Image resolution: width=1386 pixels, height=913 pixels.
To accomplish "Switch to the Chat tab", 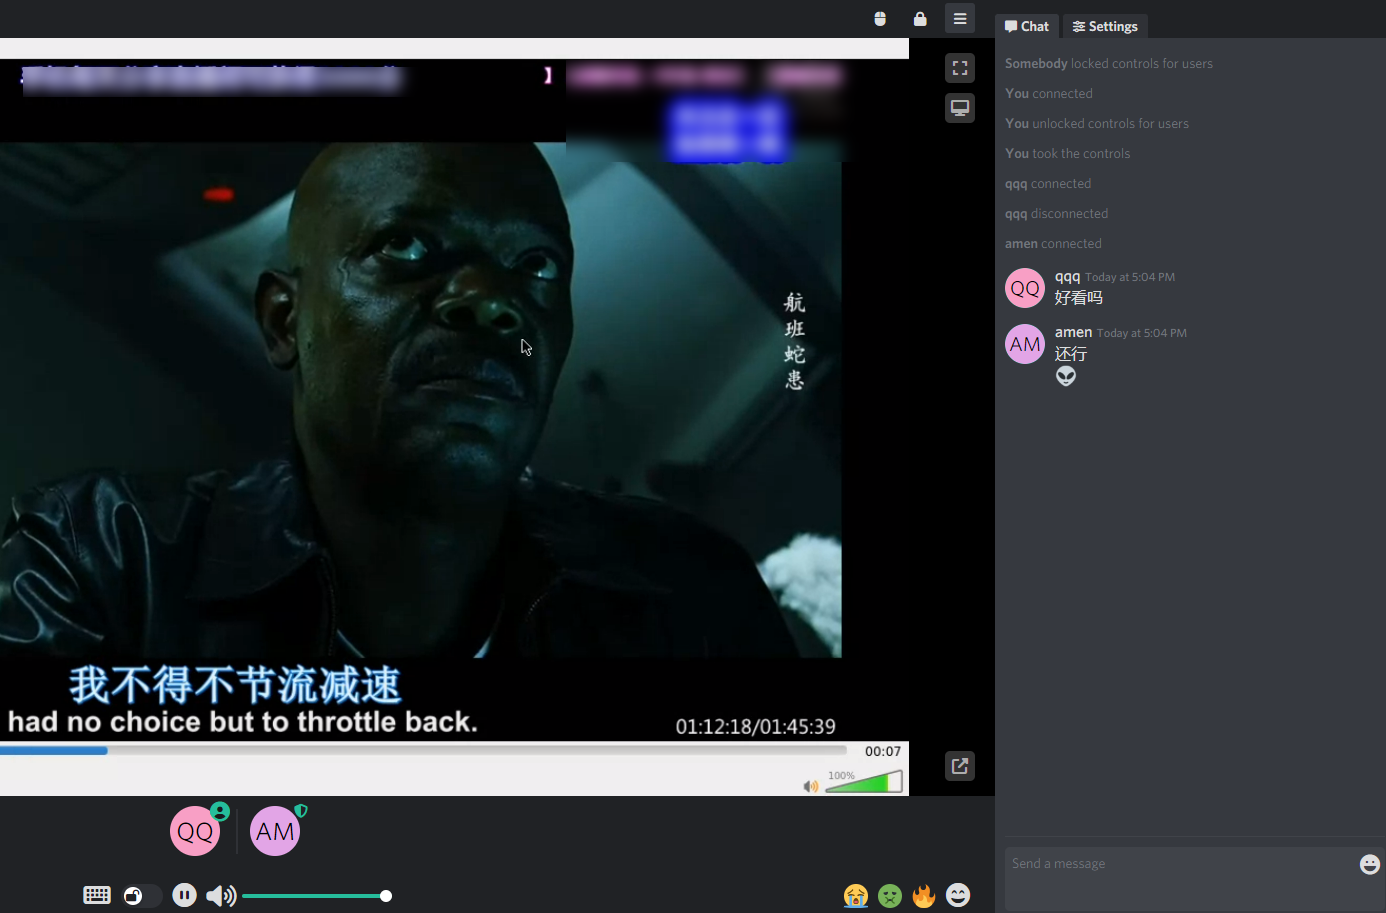I will point(1027,26).
